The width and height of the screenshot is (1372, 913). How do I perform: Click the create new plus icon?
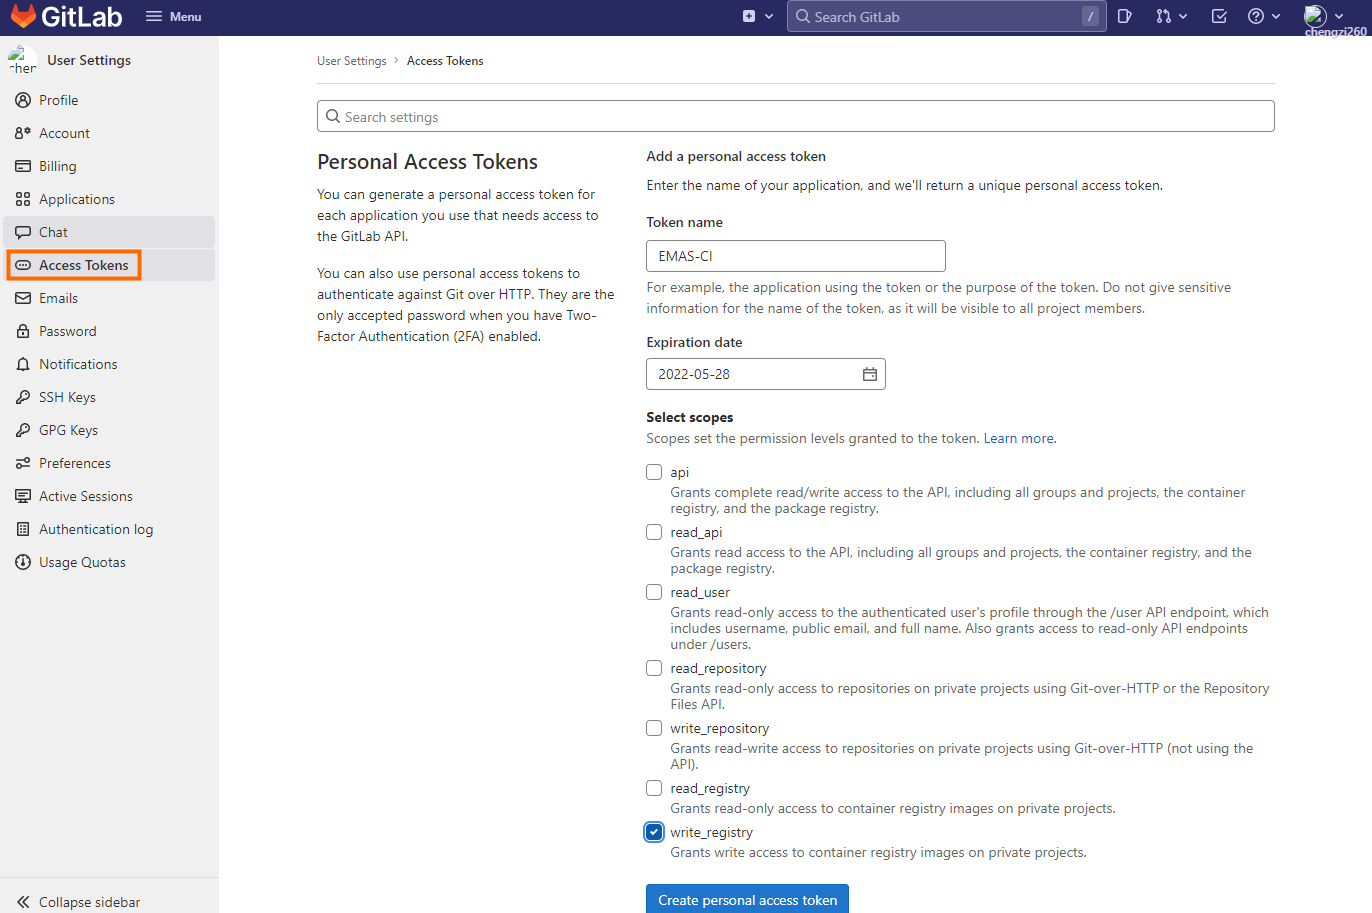coord(749,16)
